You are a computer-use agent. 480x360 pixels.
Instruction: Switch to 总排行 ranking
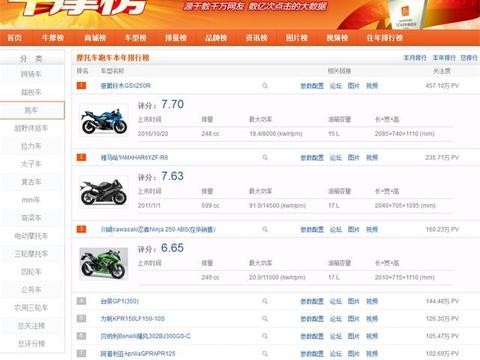point(469,58)
